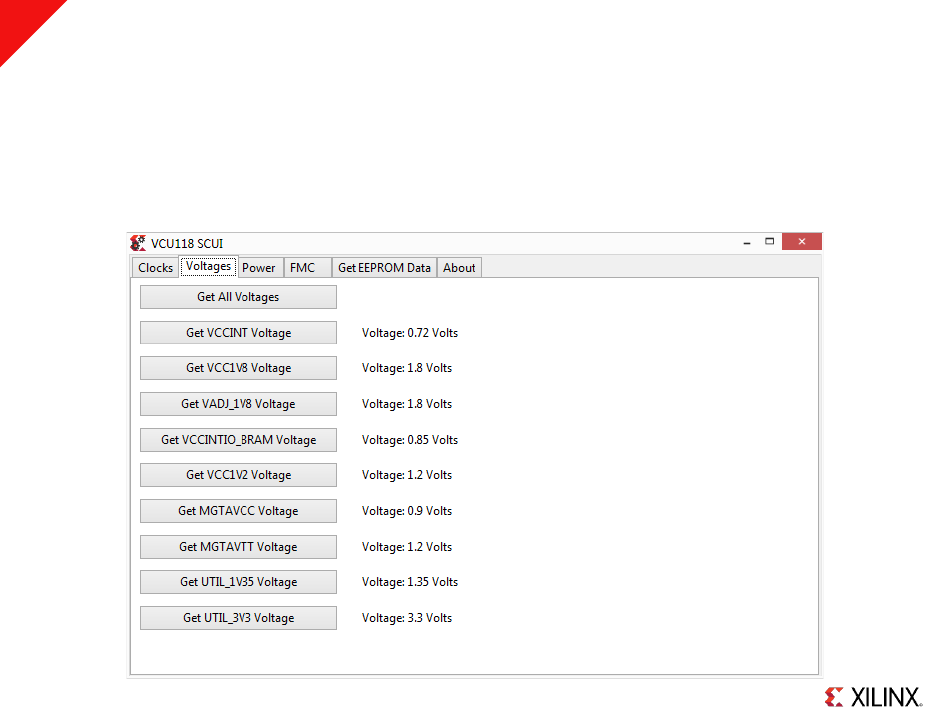The width and height of the screenshot is (950, 713).
Task: Select the 'Voltage: 3.3 Volts' reading
Action: [407, 618]
